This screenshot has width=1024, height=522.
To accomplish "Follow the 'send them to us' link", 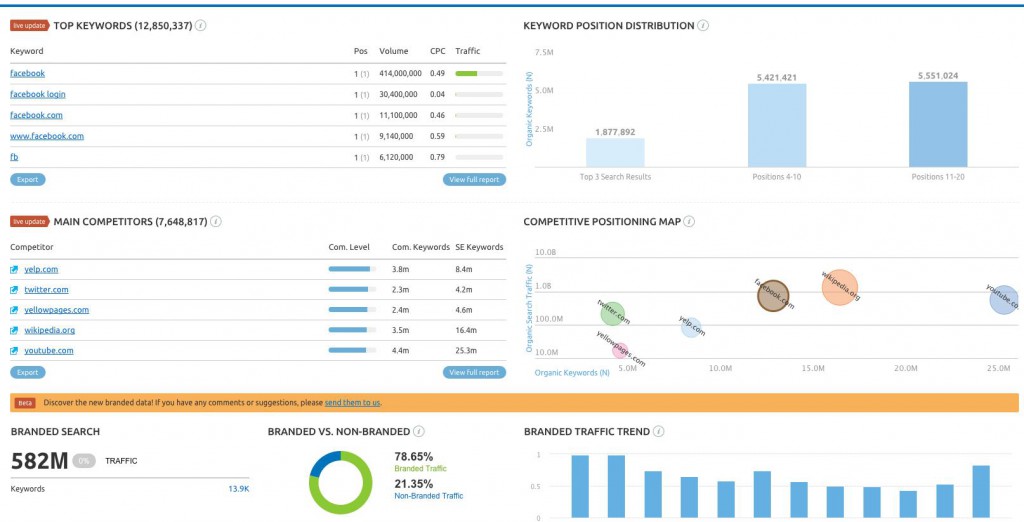I will (353, 402).
